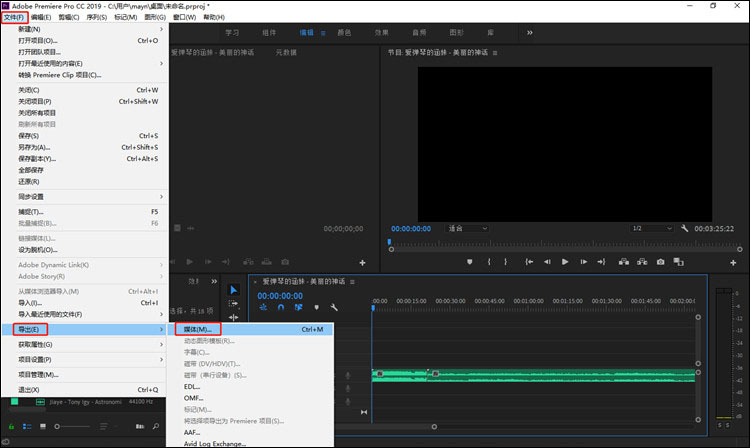This screenshot has width=750, height=448.
Task: Click Save (S) in File menu
Action: (84, 136)
